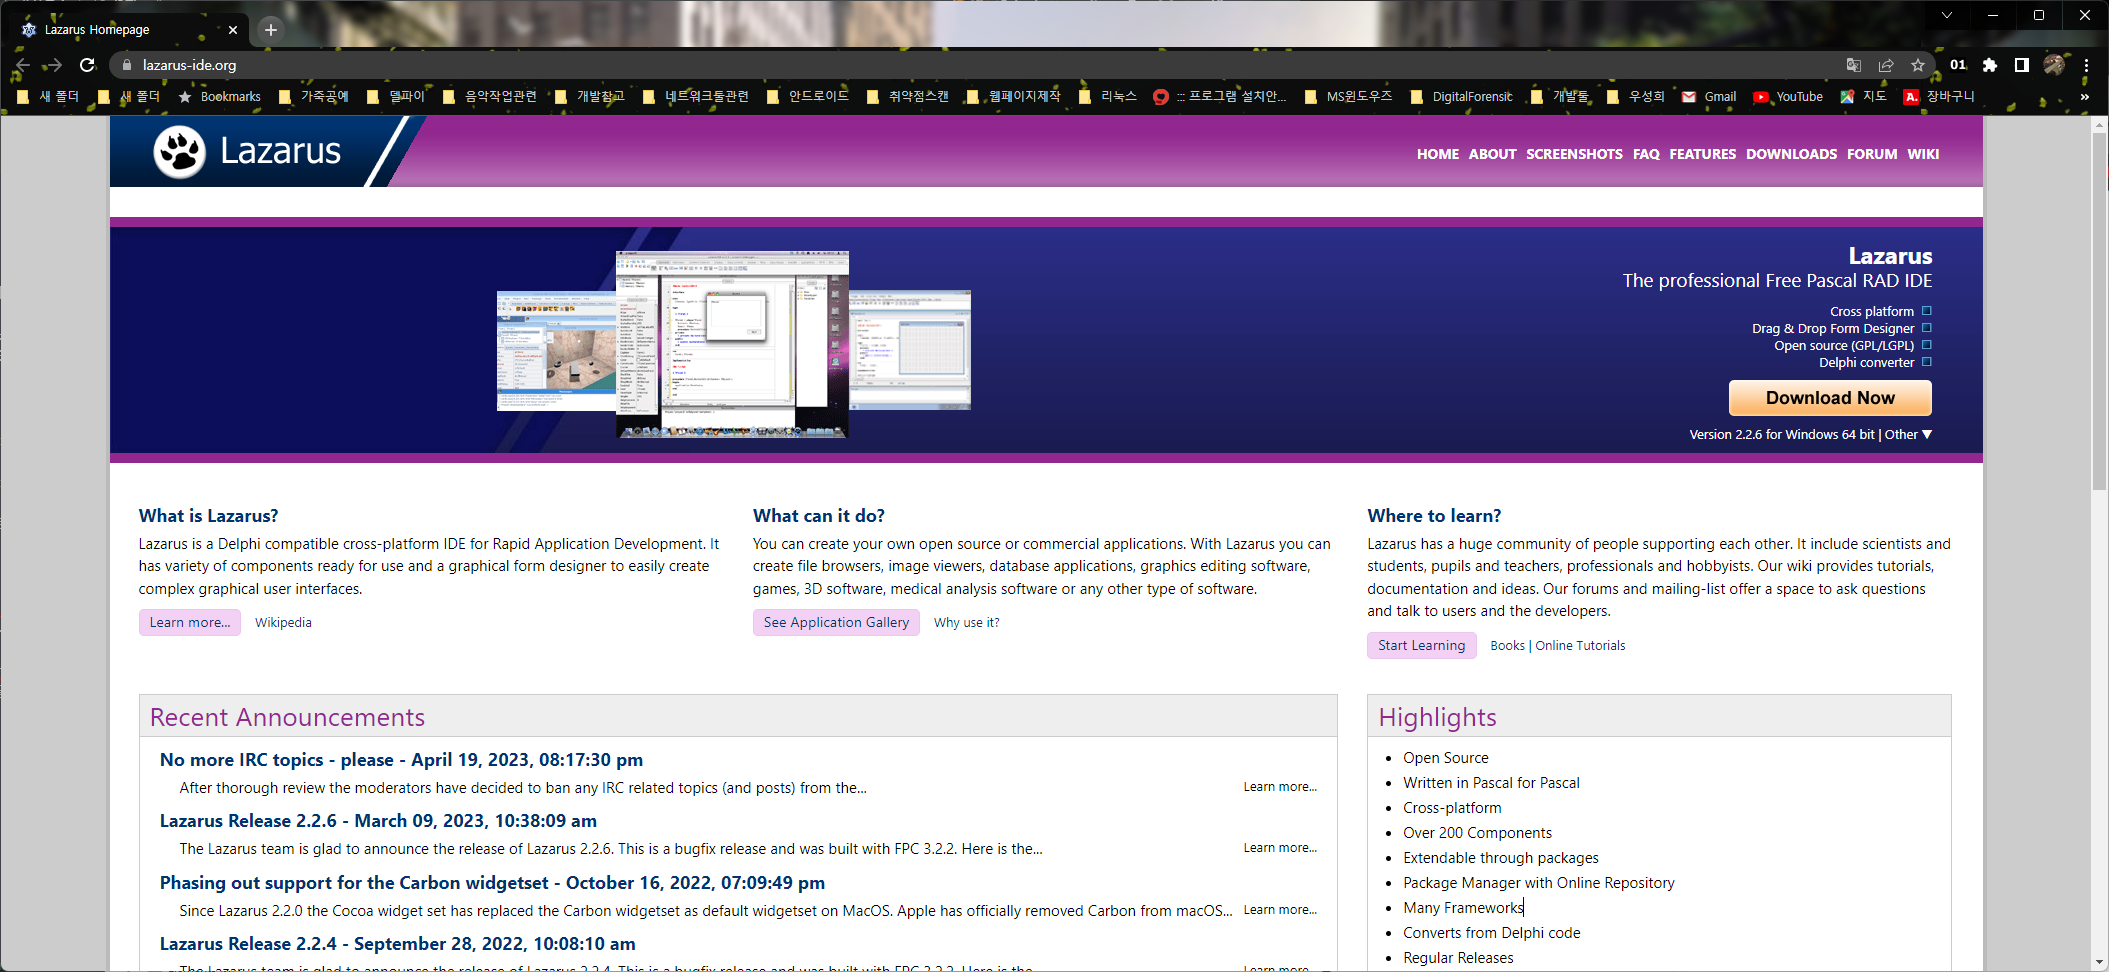Open the Chrome profile avatar
The height and width of the screenshot is (972, 2109).
coord(2054,65)
